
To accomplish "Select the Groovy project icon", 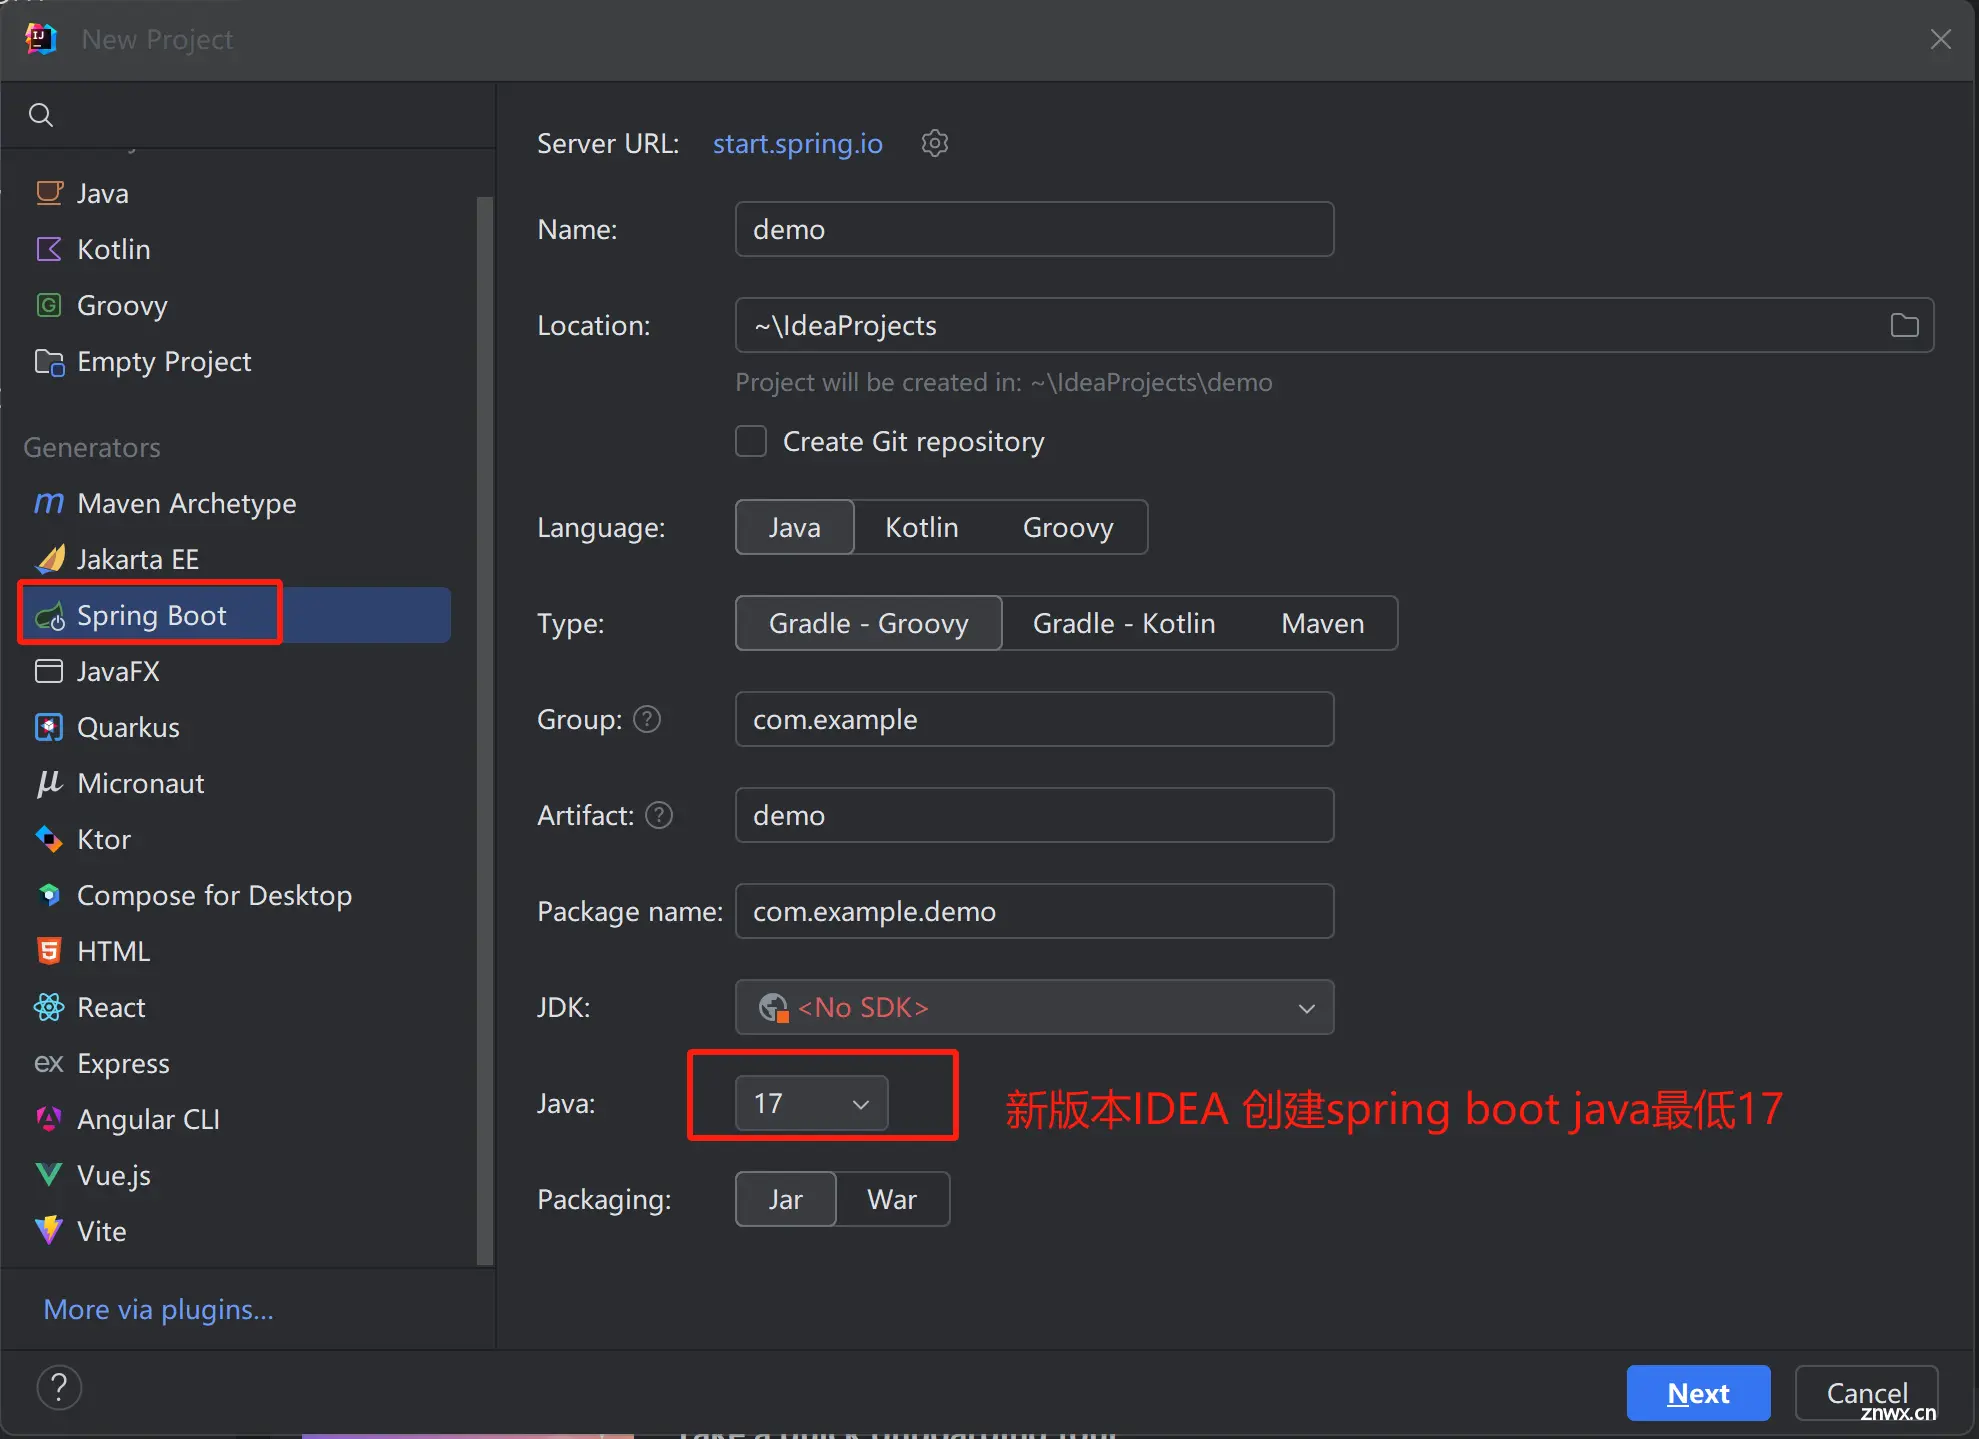I will pos(49,305).
